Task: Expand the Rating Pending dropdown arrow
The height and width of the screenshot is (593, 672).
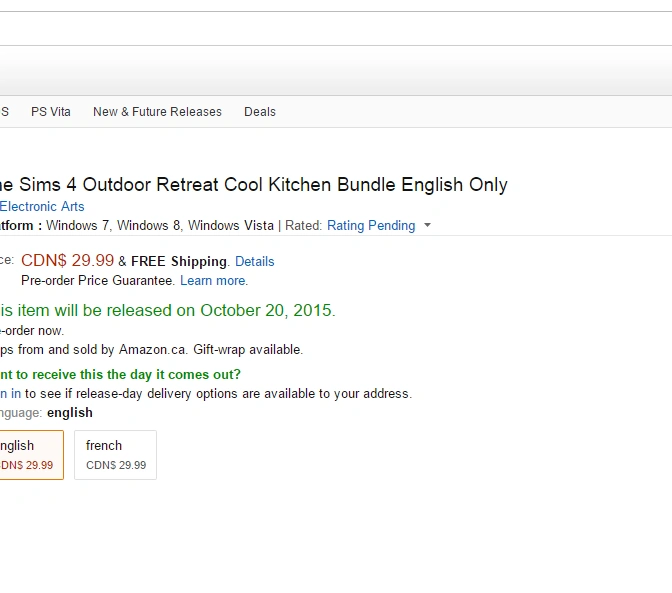Action: click(x=427, y=225)
